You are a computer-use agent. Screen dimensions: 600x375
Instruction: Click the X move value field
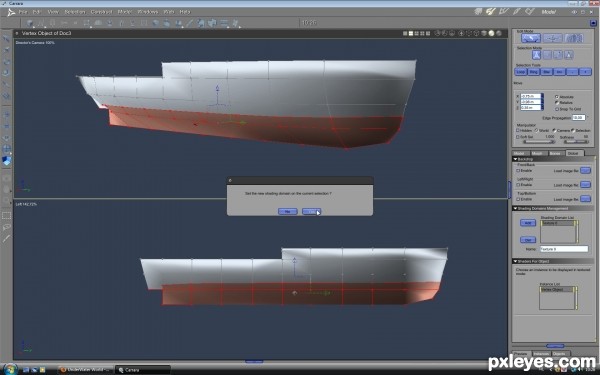[531, 96]
